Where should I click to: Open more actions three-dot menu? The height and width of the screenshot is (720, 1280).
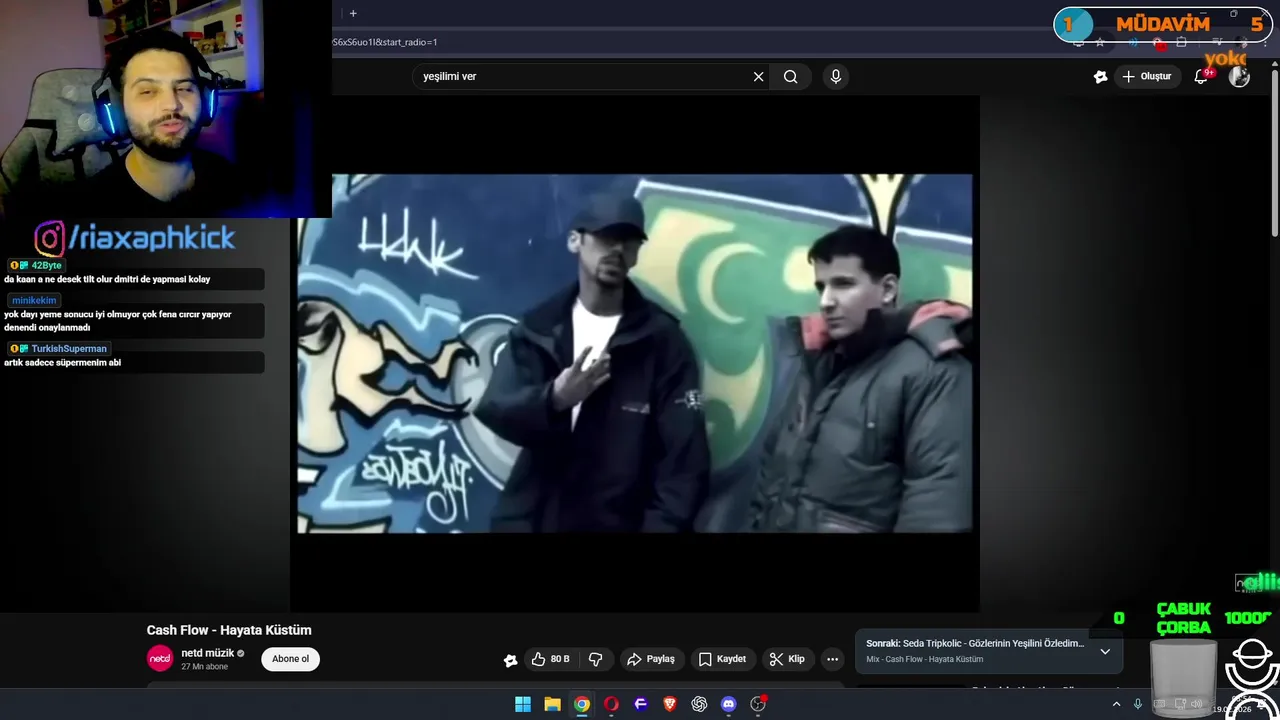832,659
